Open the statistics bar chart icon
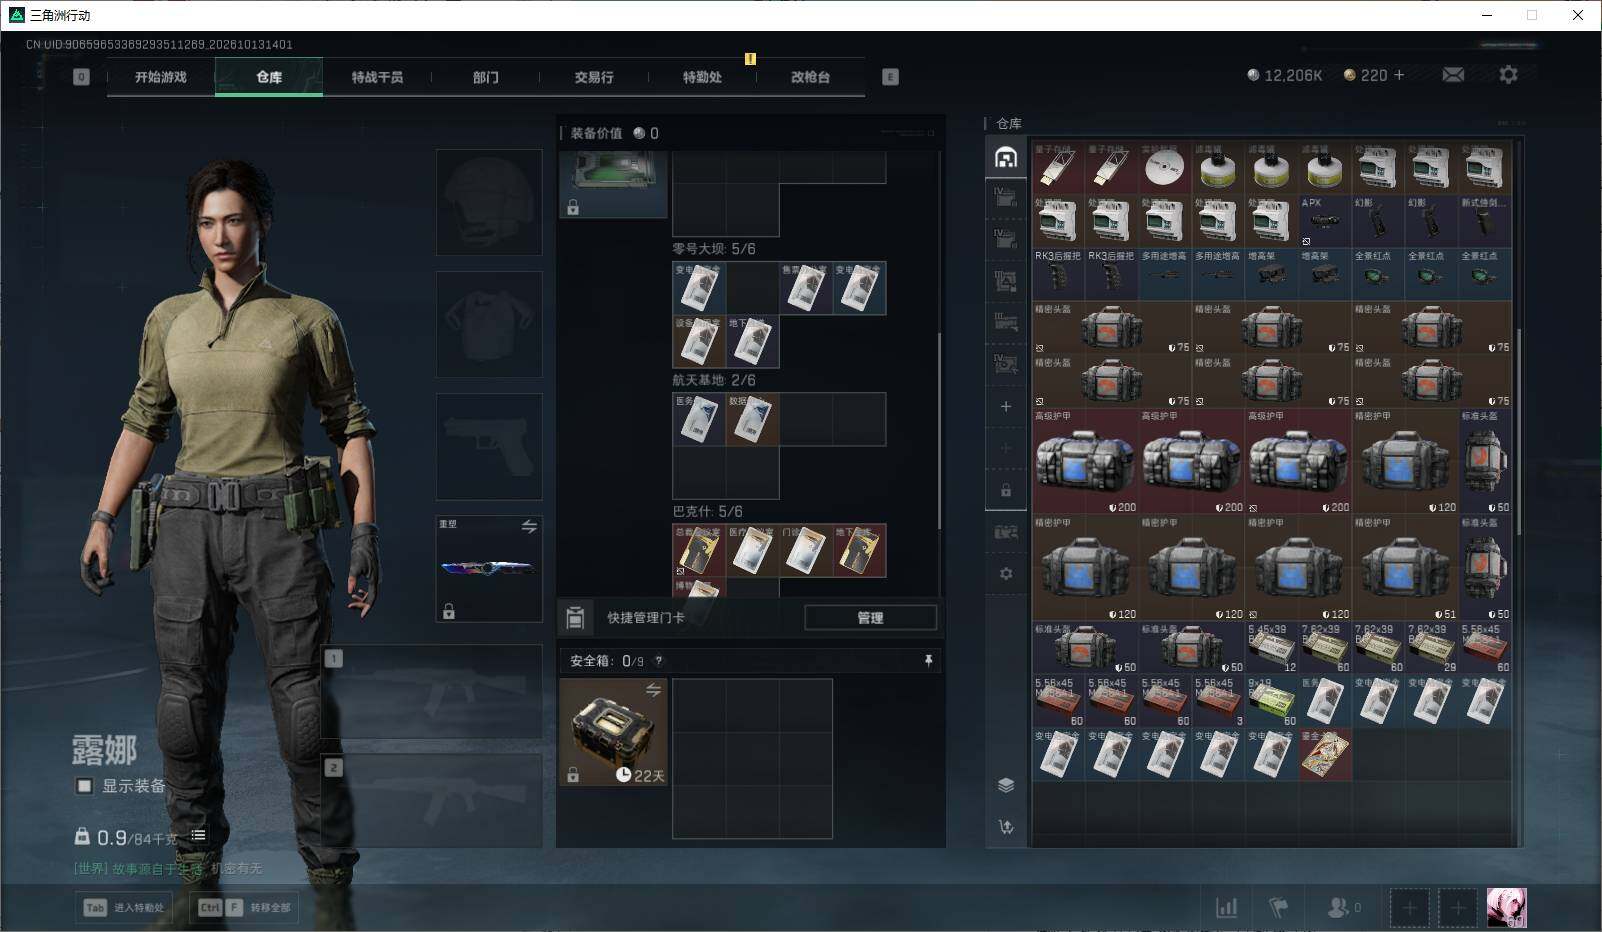Screen dimensions: 1602x932 [x=1226, y=907]
